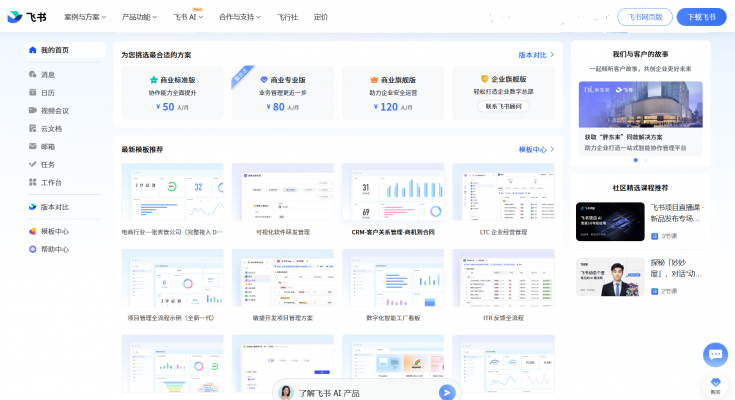Click the 了解飞书 AI 产品 input field
The height and width of the screenshot is (400, 735).
[x=367, y=392]
